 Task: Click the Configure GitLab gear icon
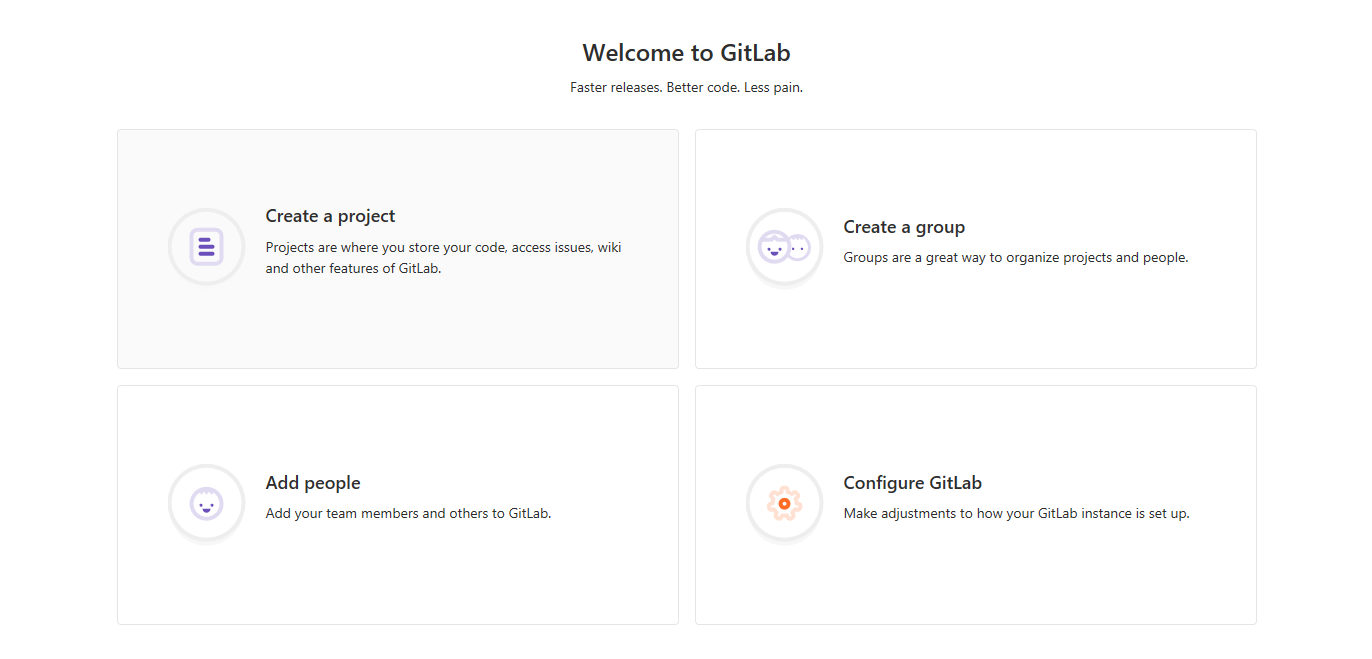784,503
